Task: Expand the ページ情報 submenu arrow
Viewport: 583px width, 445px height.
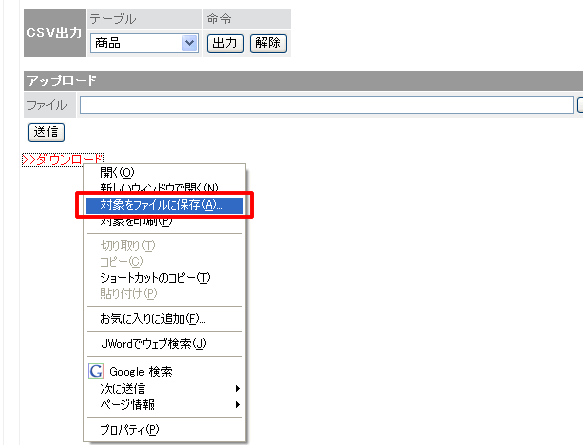Action: click(238, 404)
